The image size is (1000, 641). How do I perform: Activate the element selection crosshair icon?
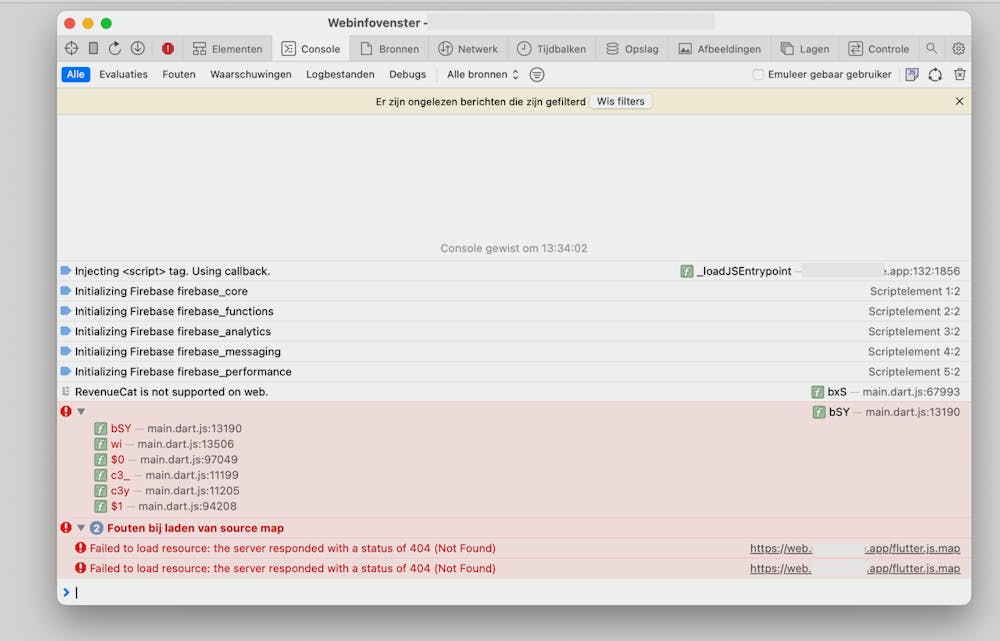pyautogui.click(x=72, y=48)
